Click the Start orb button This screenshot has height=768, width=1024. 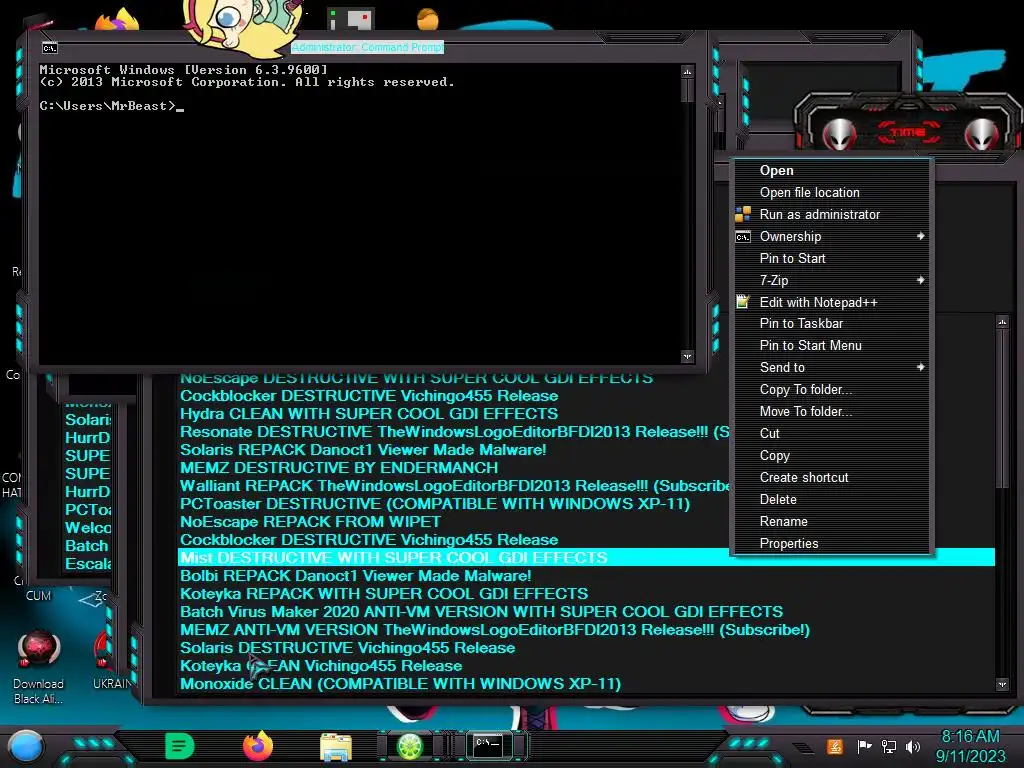point(25,746)
